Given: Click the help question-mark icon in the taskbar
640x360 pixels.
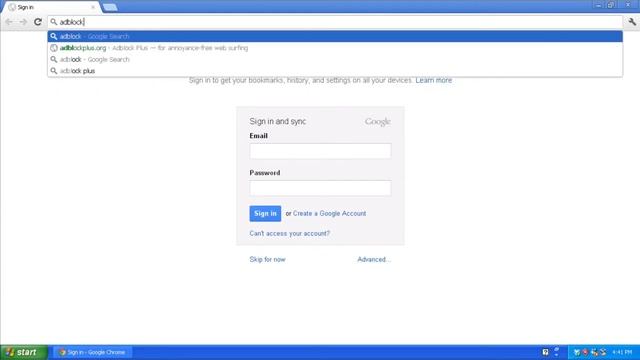Looking at the screenshot, I should tap(545, 352).
